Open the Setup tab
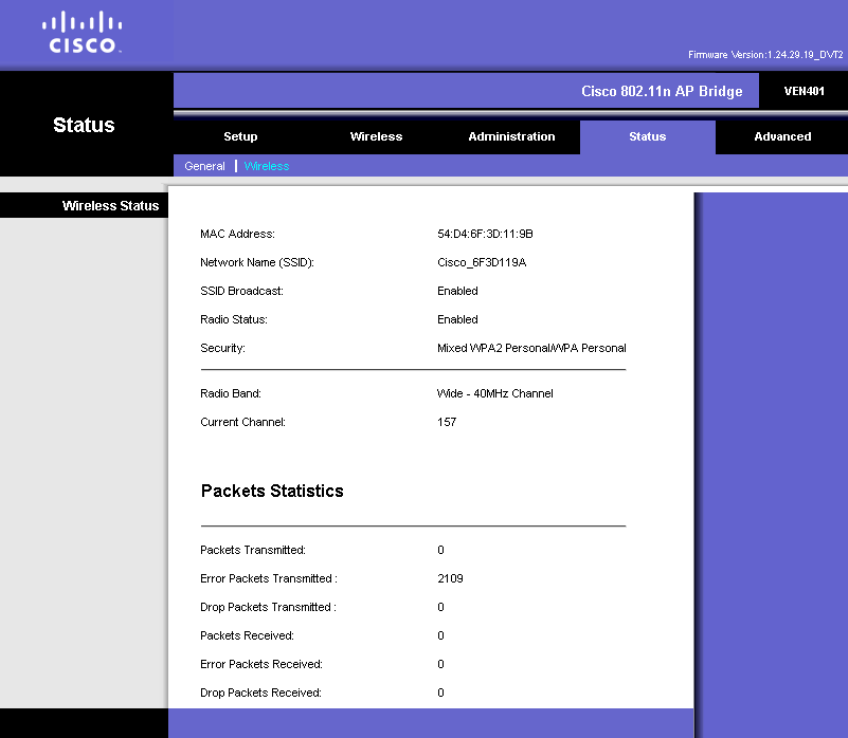The height and width of the screenshot is (738, 848). [x=241, y=137]
